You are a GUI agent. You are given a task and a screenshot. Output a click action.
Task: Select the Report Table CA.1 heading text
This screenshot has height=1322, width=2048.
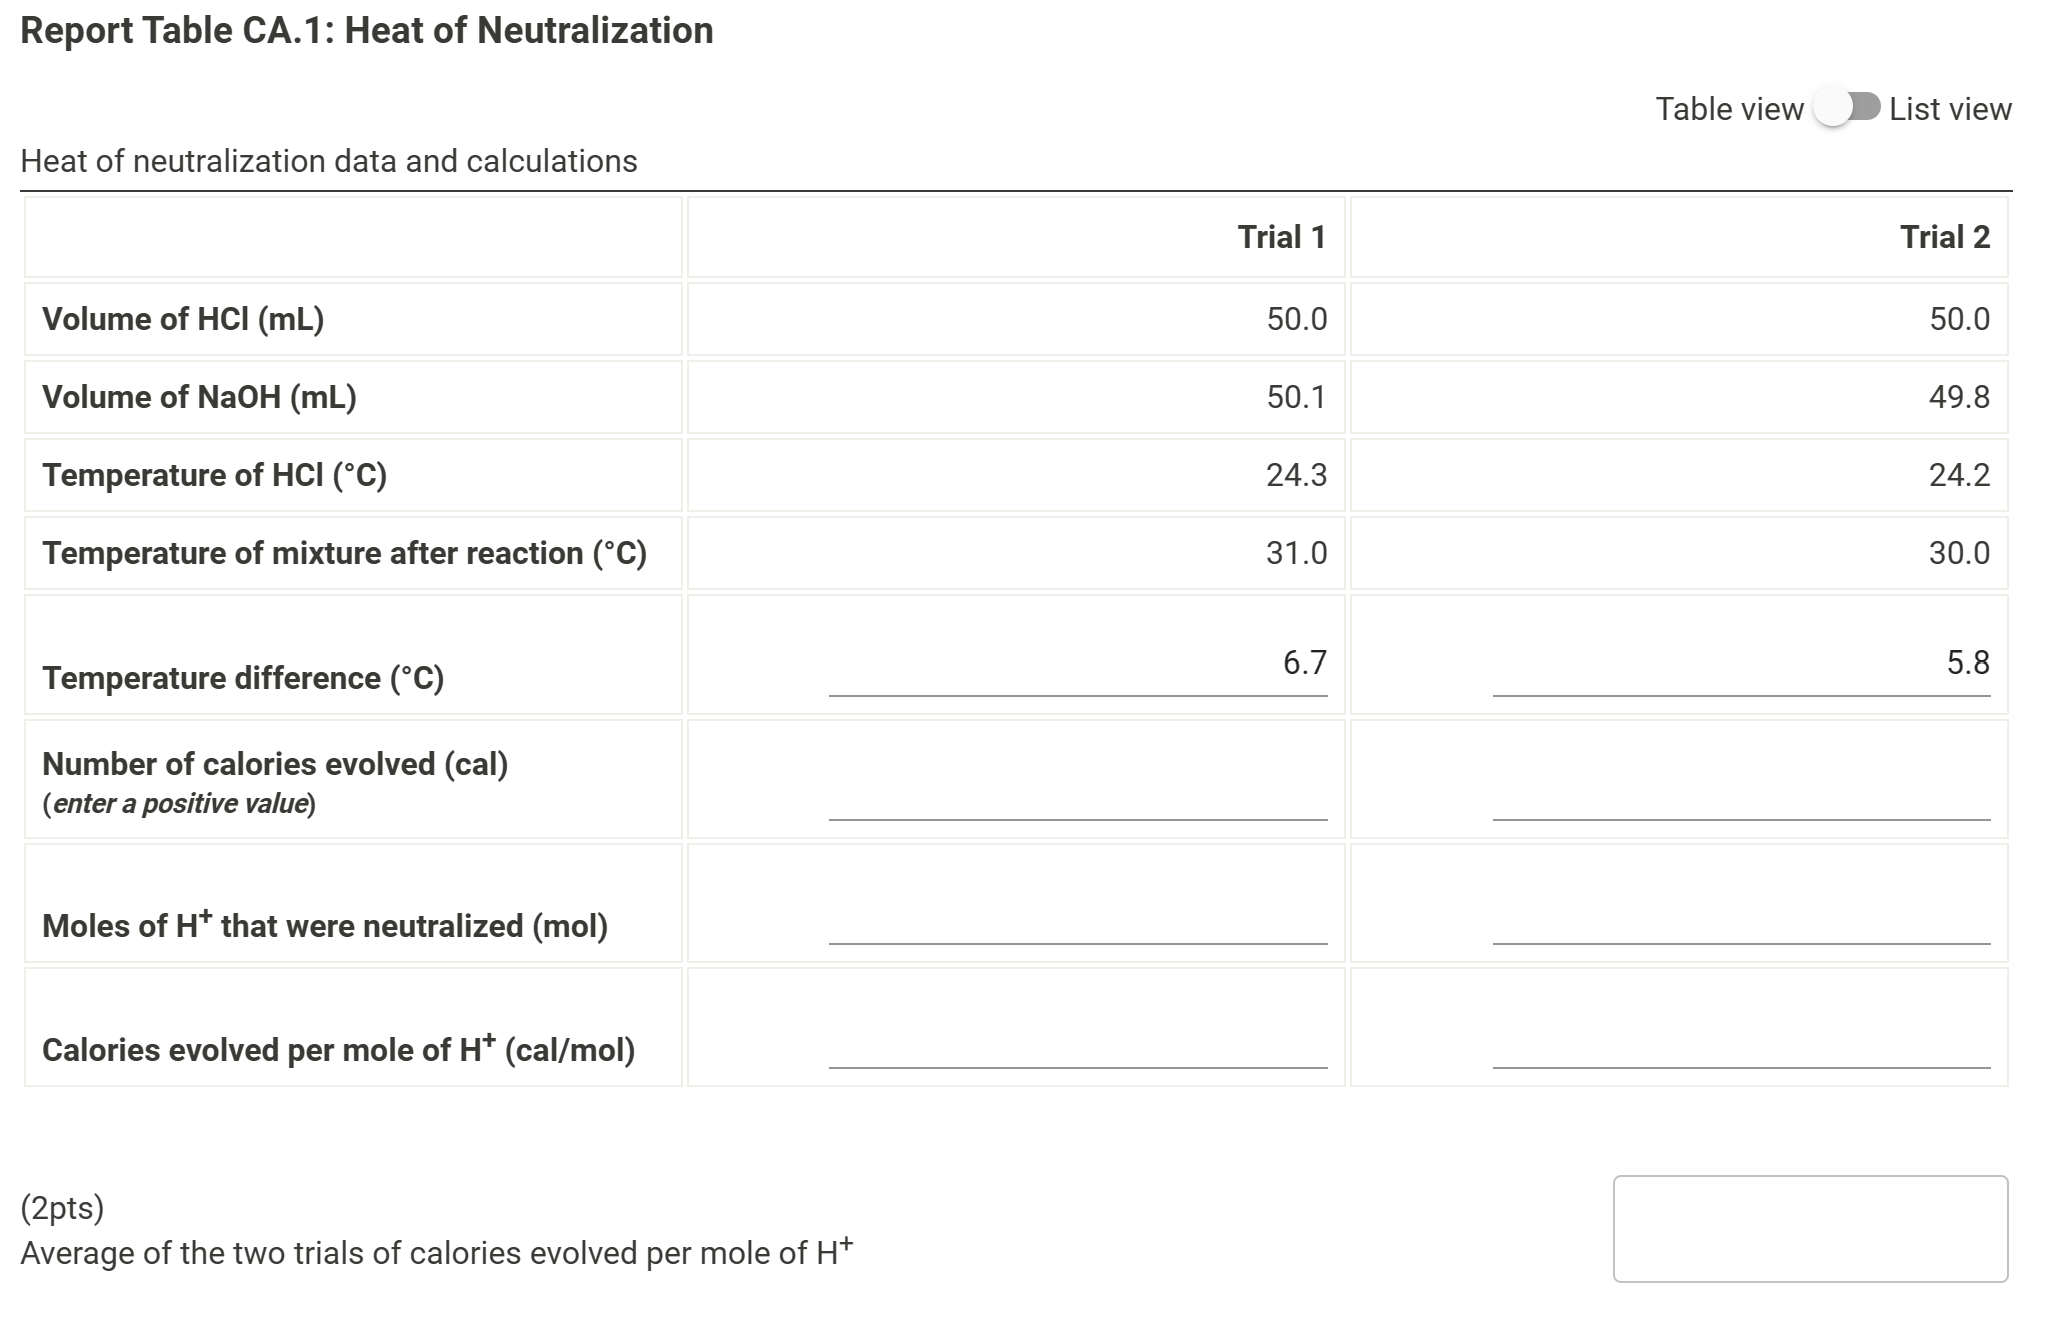click(x=367, y=30)
